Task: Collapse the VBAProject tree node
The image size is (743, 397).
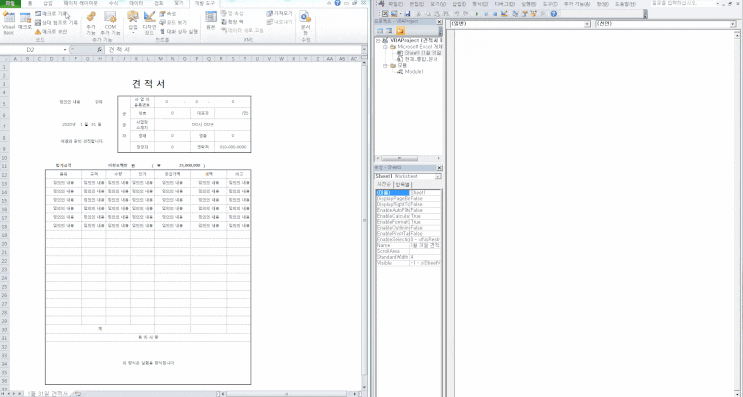Action: [378, 41]
